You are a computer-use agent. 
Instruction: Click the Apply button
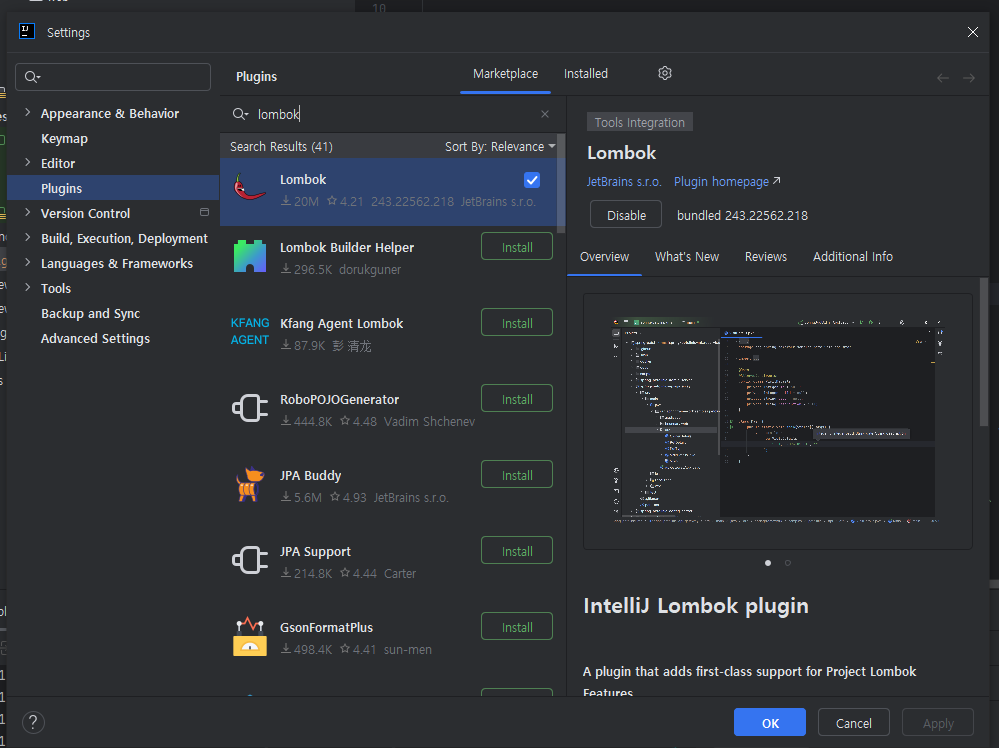point(938,723)
